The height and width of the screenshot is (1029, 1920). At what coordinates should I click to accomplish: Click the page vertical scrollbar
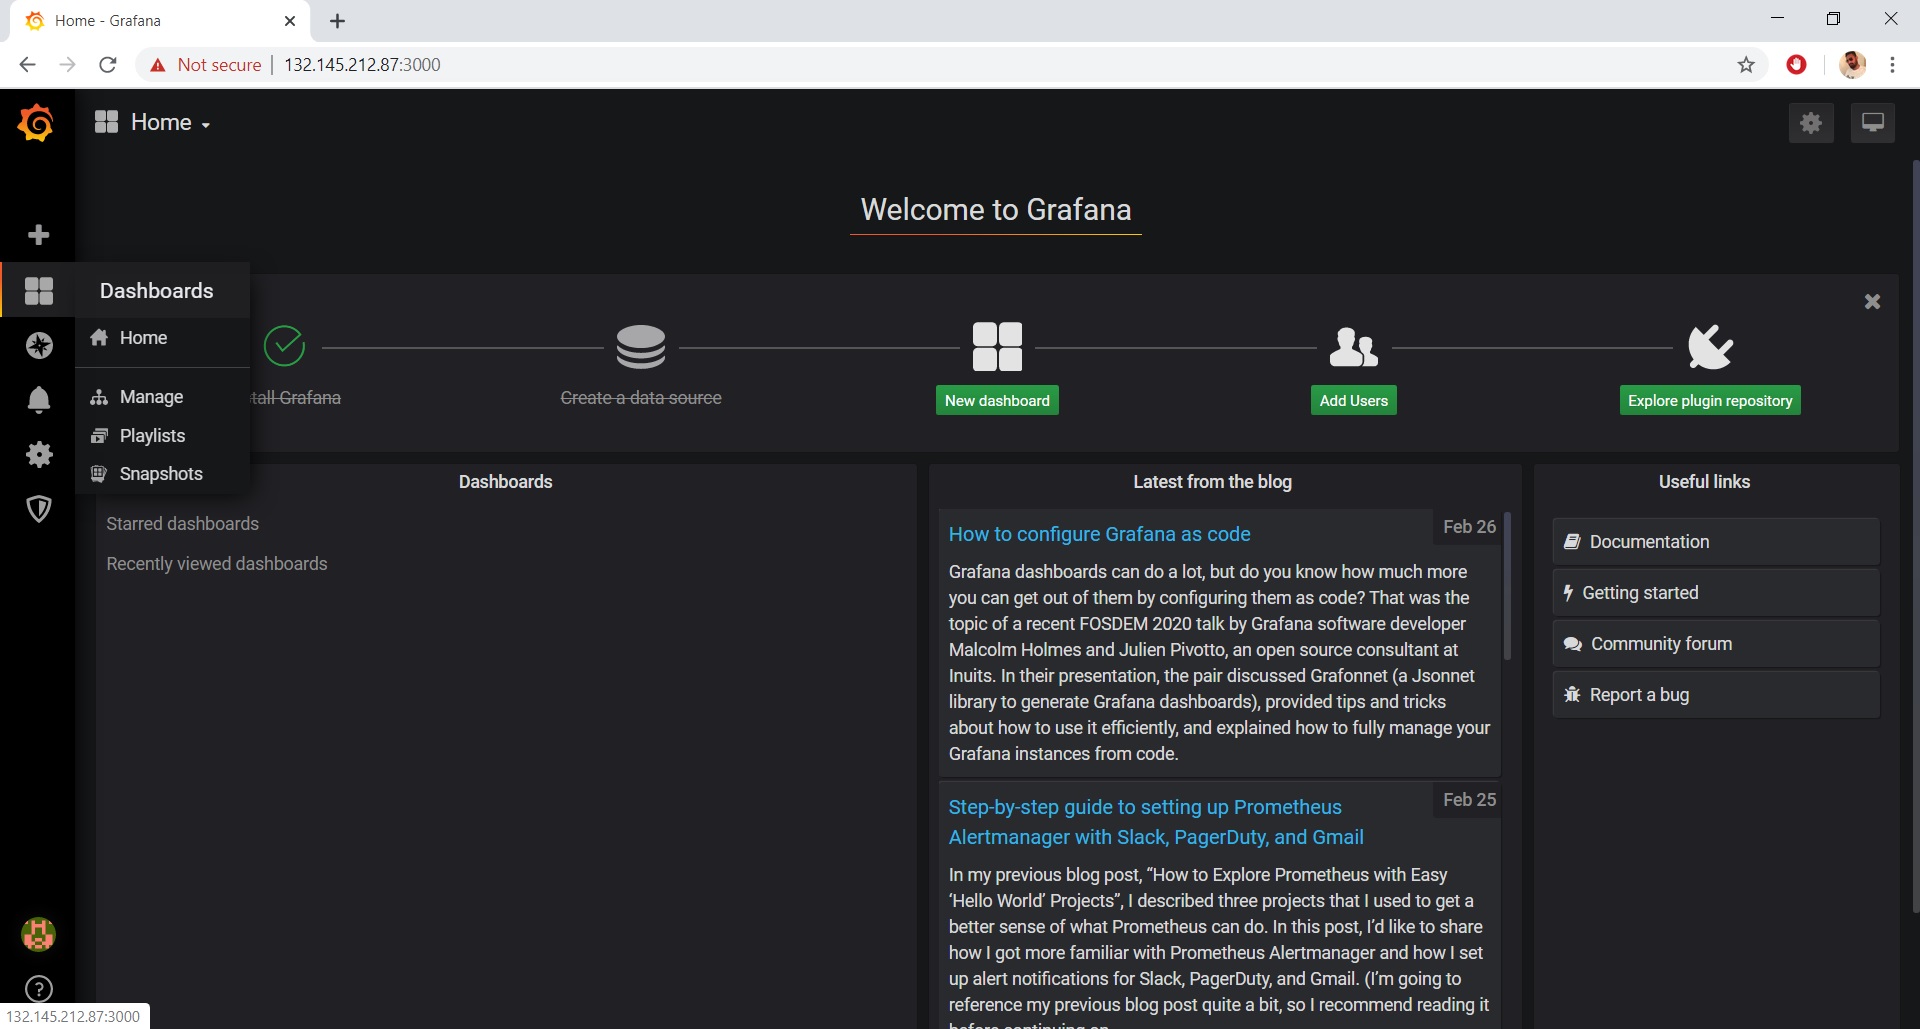[1915, 535]
